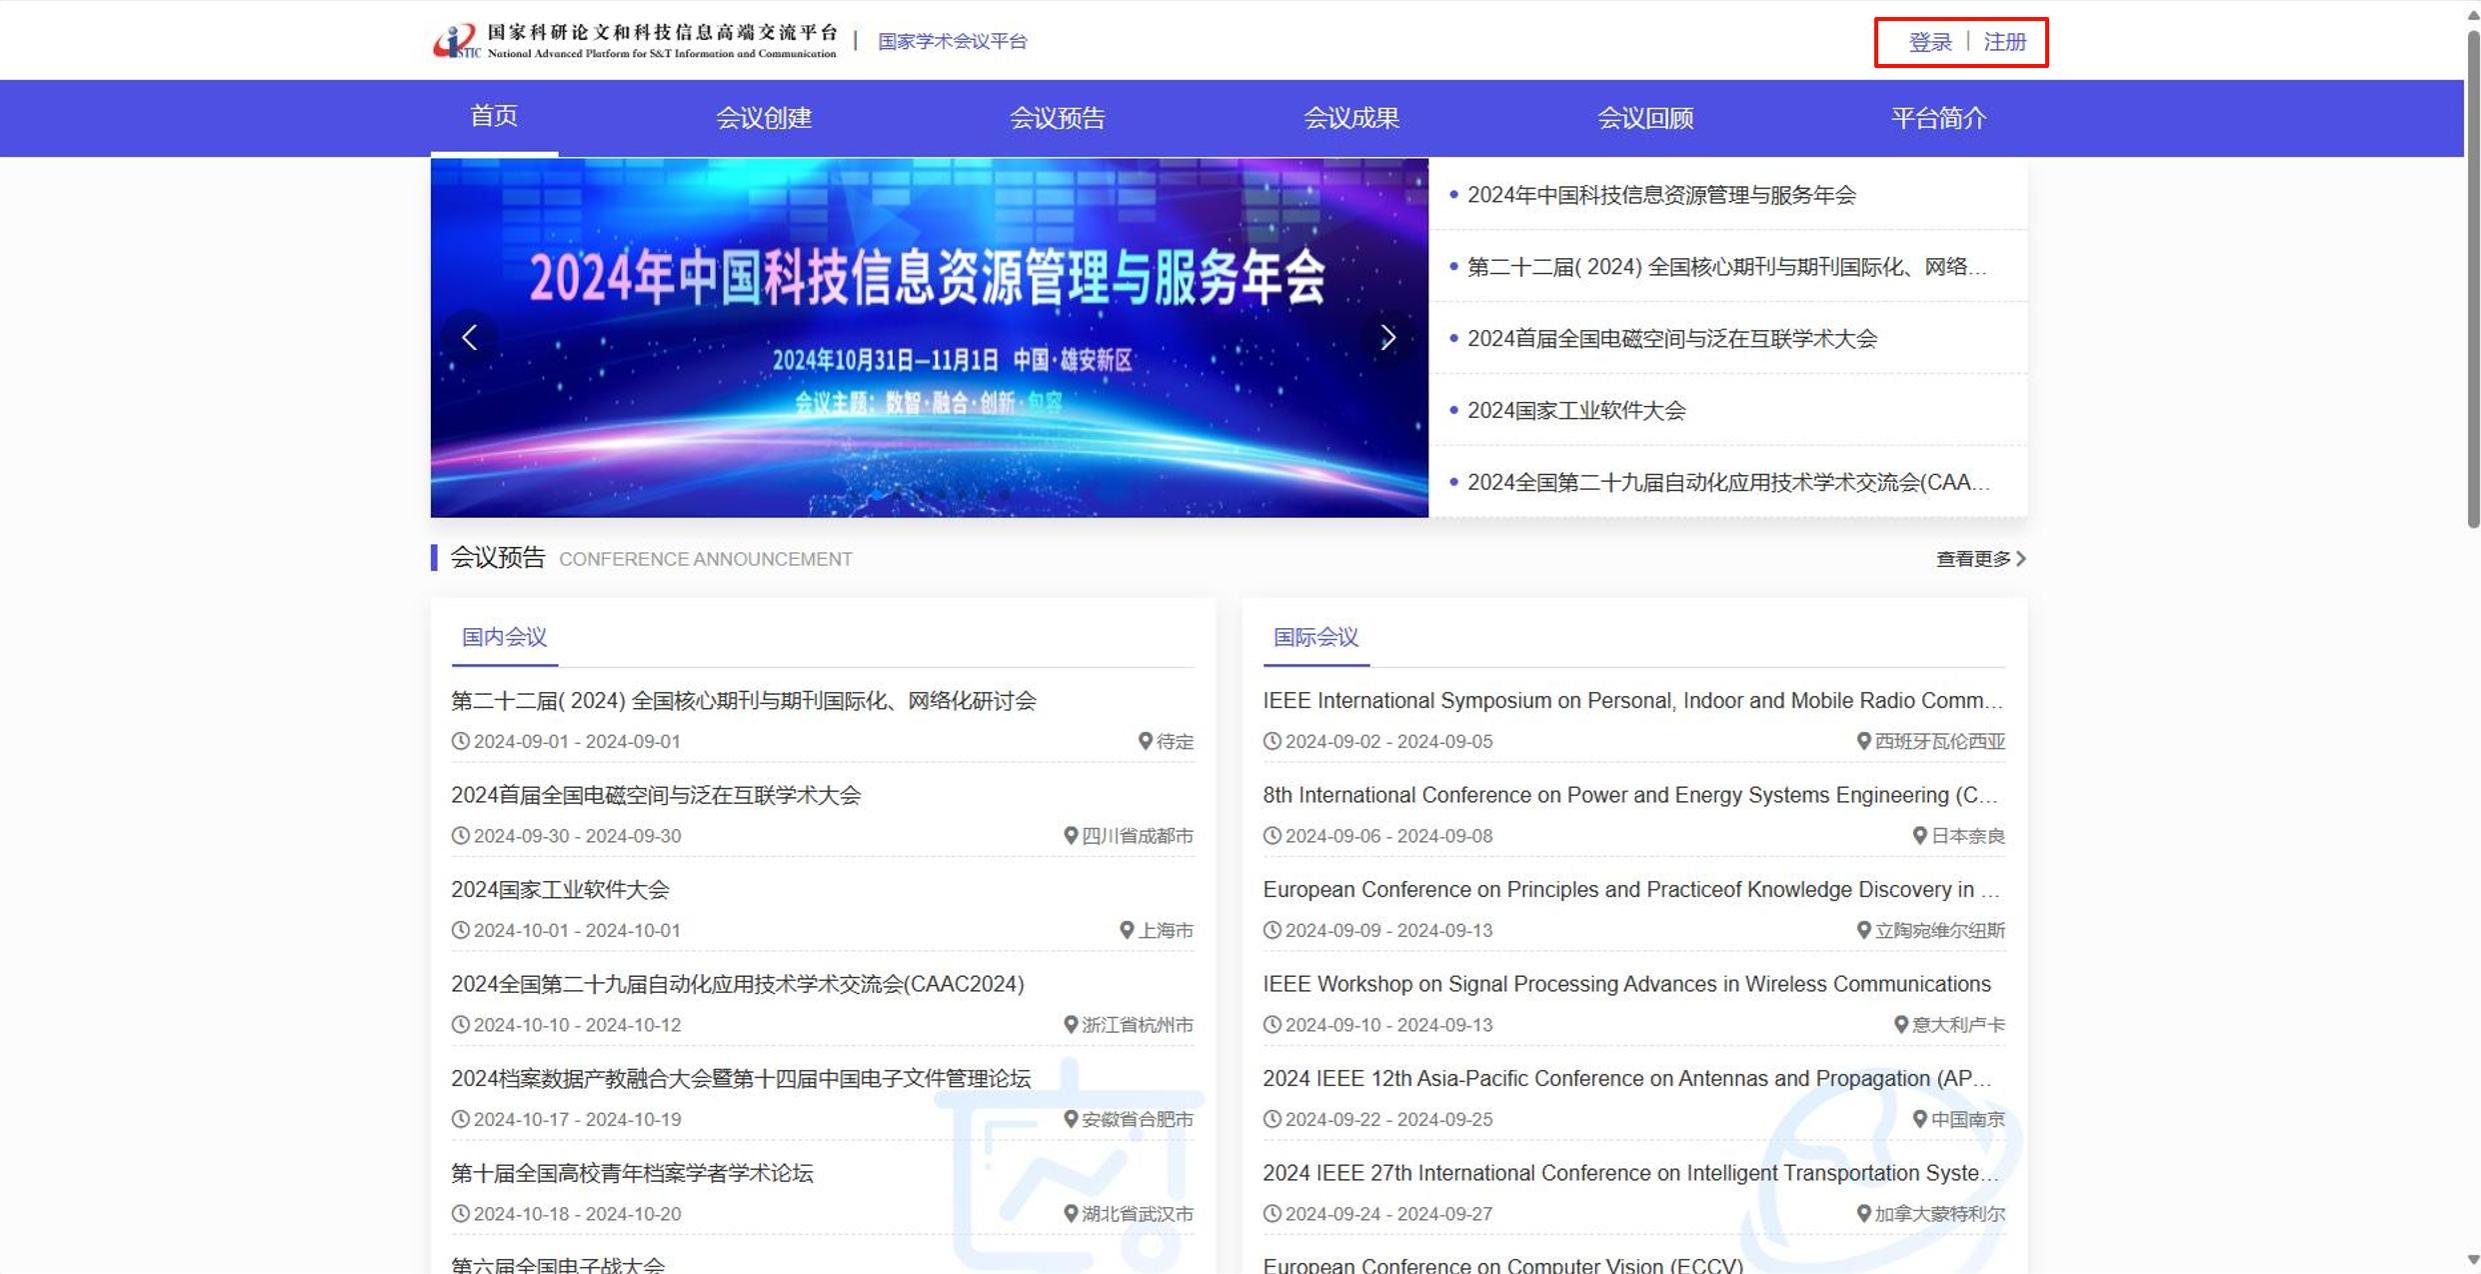Image resolution: width=2481 pixels, height=1274 pixels.
Task: Click clock icon before 2024-09-06 - 2024-09-08
Action: tap(1272, 835)
